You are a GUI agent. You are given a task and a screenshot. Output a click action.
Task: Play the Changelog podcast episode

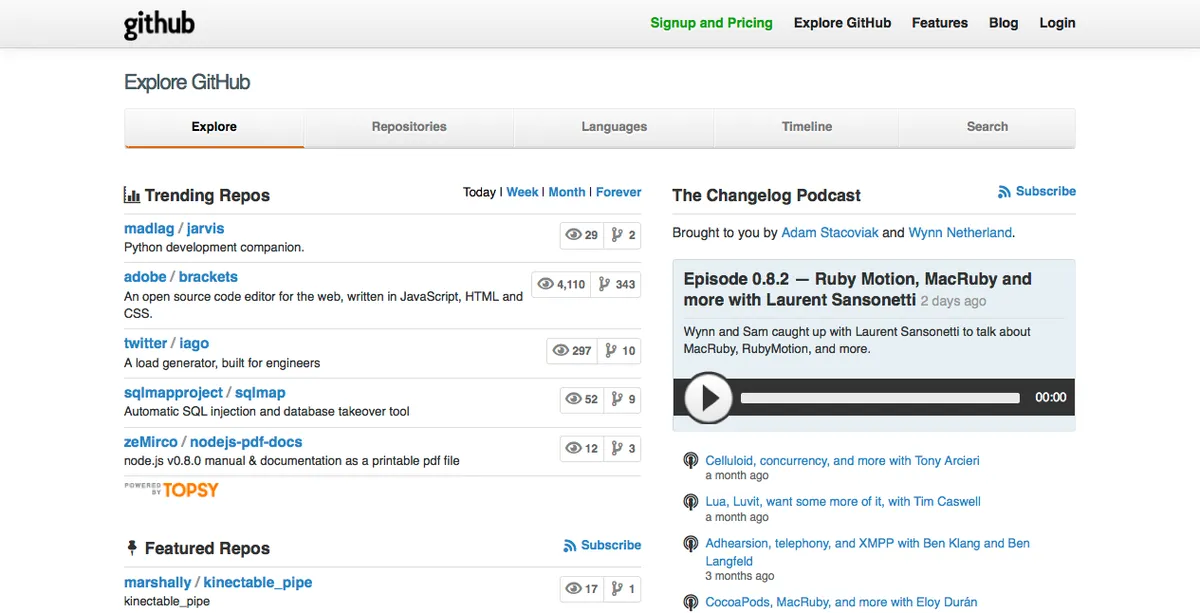tap(709, 398)
